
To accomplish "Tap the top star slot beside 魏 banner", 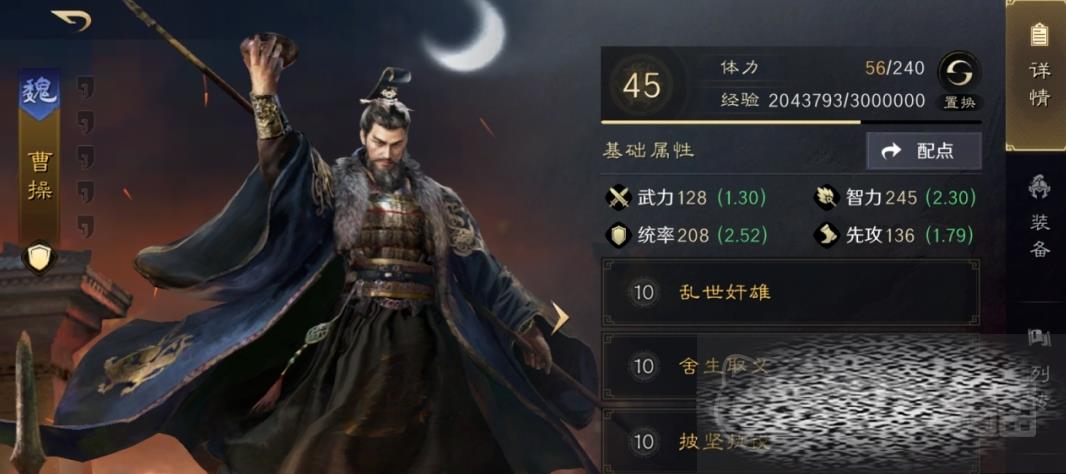I will tap(85, 88).
